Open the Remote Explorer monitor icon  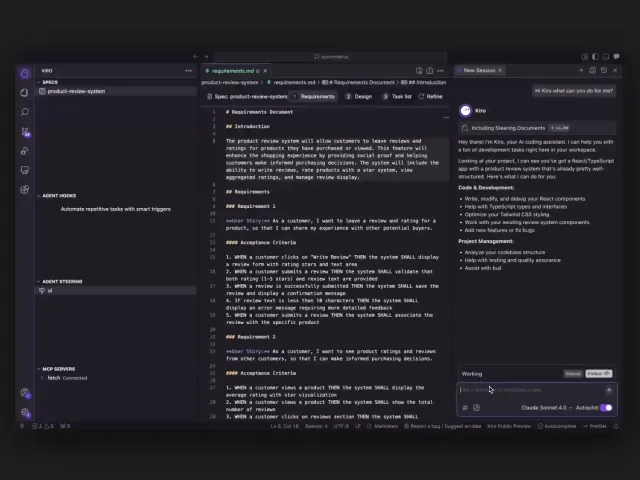[x=24, y=170]
